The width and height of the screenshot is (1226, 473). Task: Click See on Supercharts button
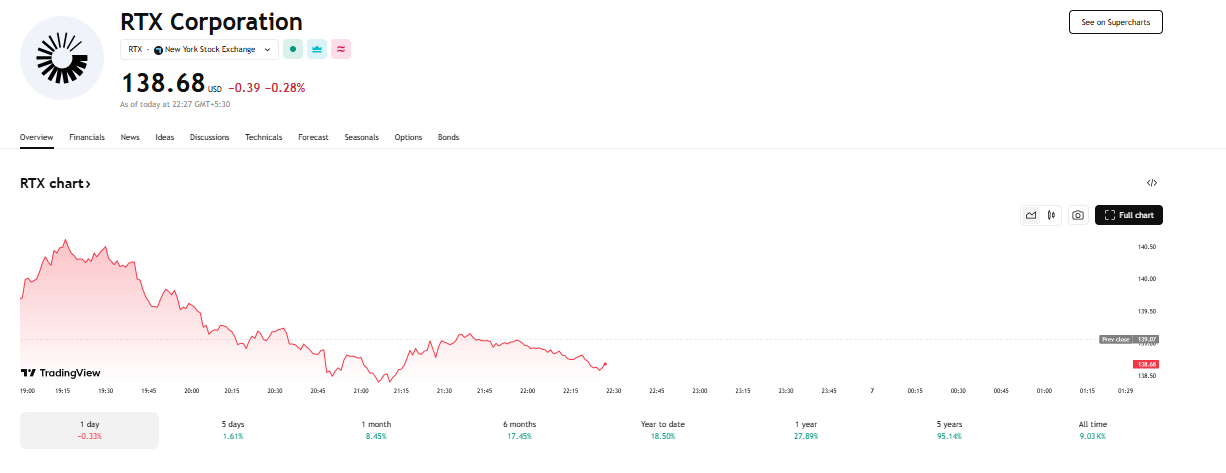click(1116, 22)
